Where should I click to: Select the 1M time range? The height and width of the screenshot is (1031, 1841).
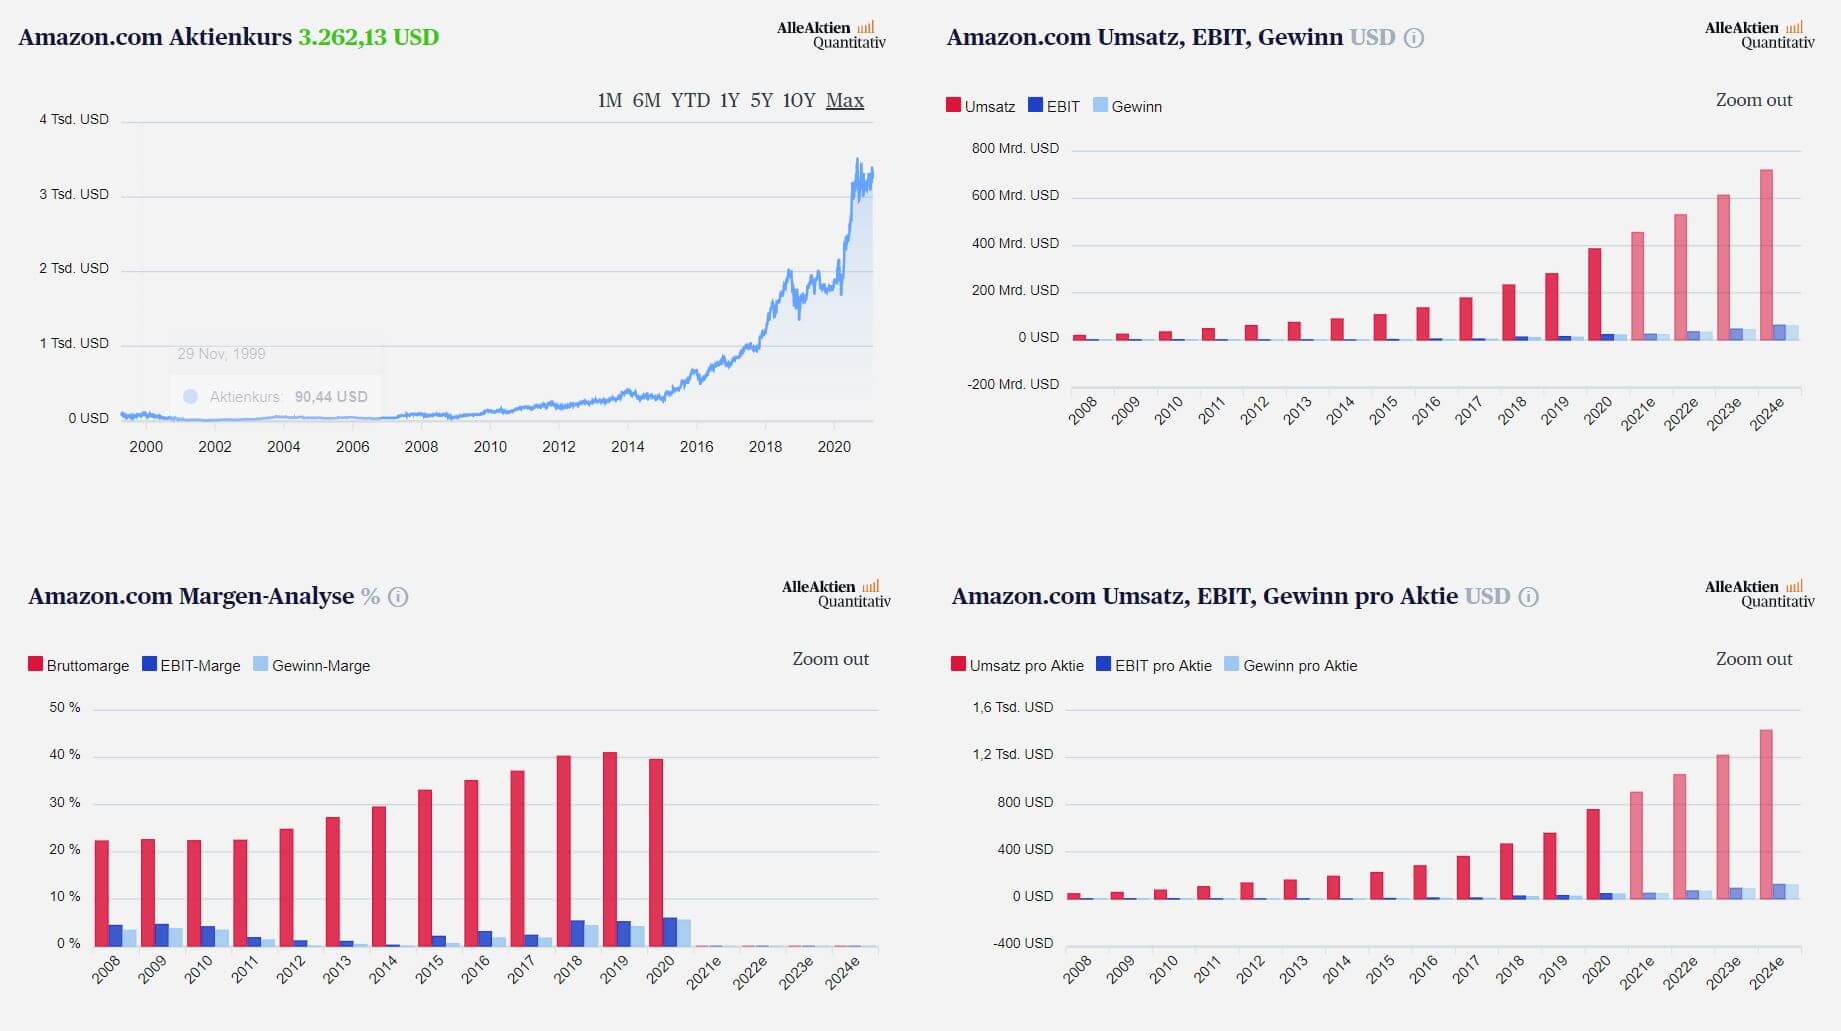610,100
